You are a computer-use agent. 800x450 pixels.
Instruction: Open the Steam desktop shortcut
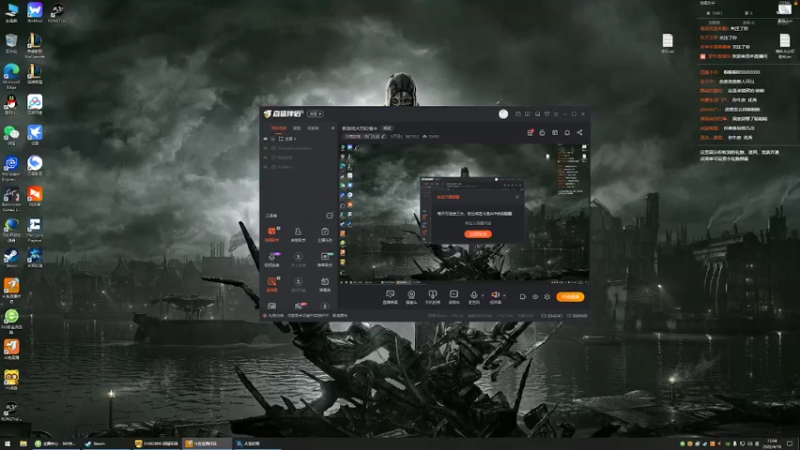(11, 258)
